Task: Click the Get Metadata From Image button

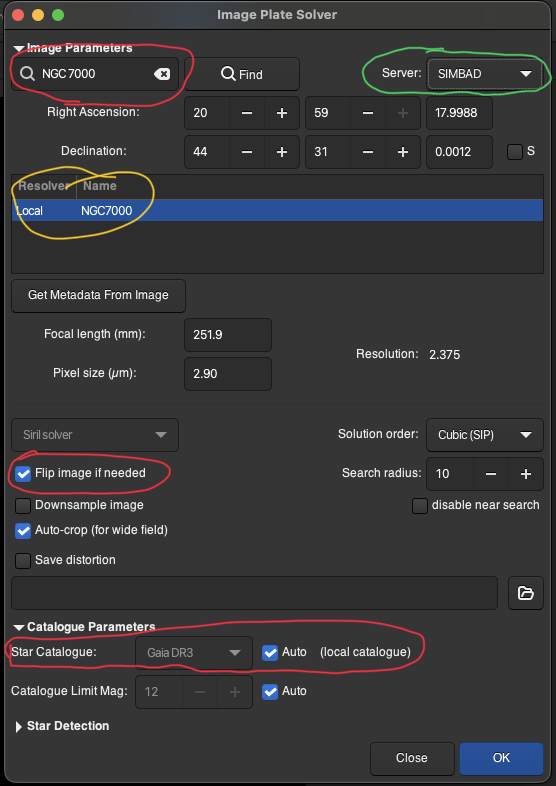Action: [98, 295]
